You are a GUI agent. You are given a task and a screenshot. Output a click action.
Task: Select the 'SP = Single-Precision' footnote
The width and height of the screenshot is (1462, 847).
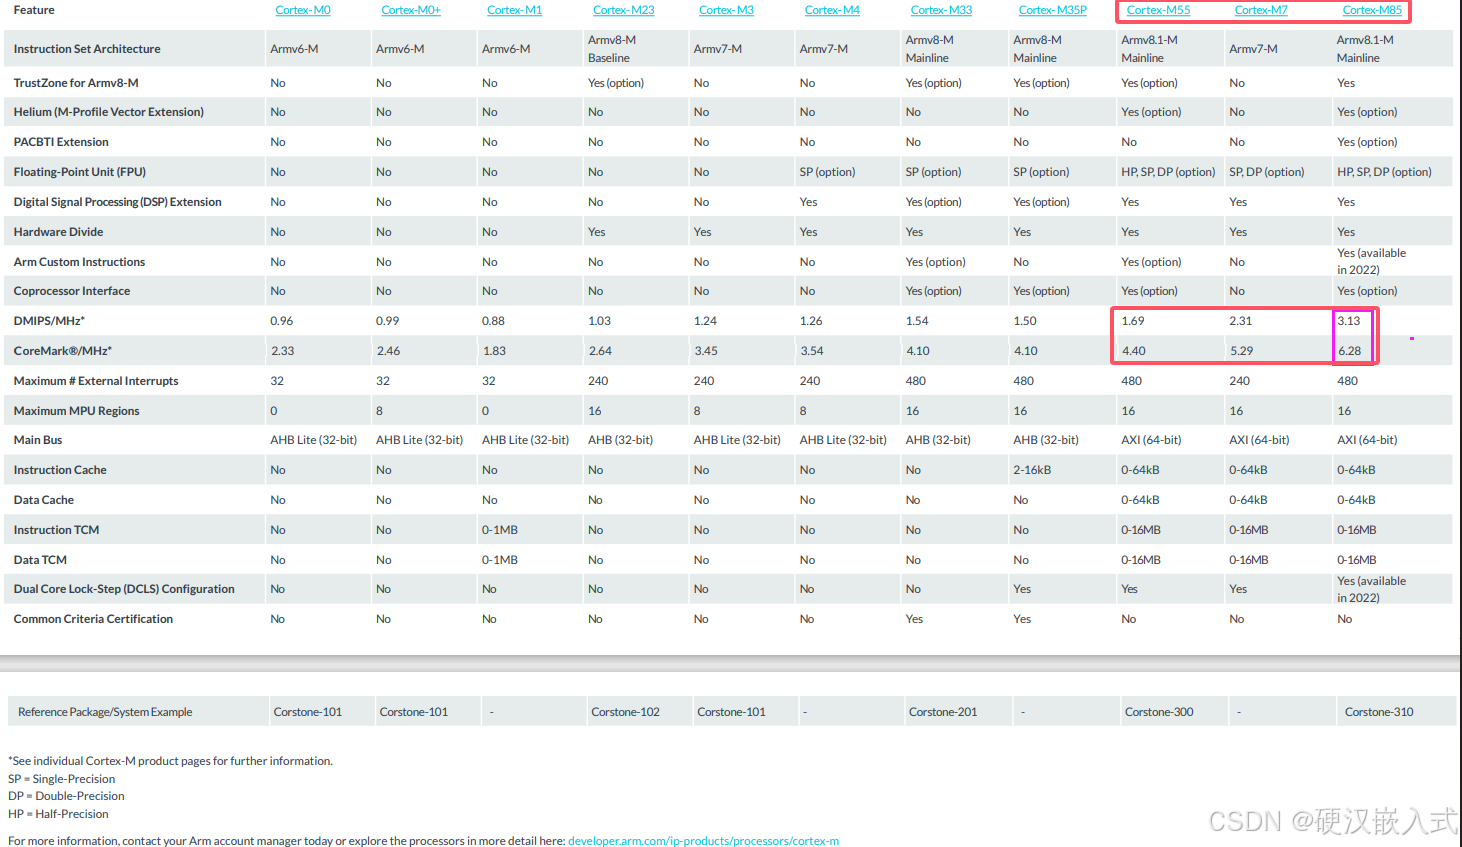62,779
